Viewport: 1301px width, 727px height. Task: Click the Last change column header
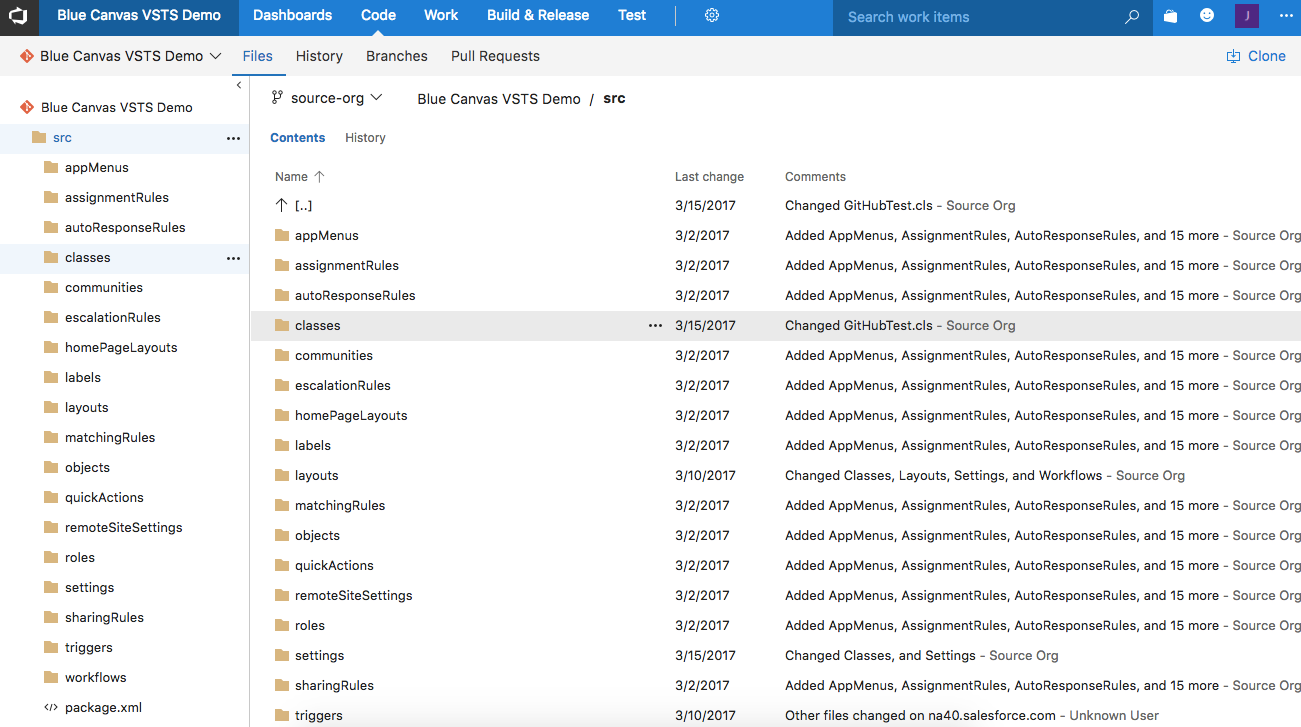(710, 177)
